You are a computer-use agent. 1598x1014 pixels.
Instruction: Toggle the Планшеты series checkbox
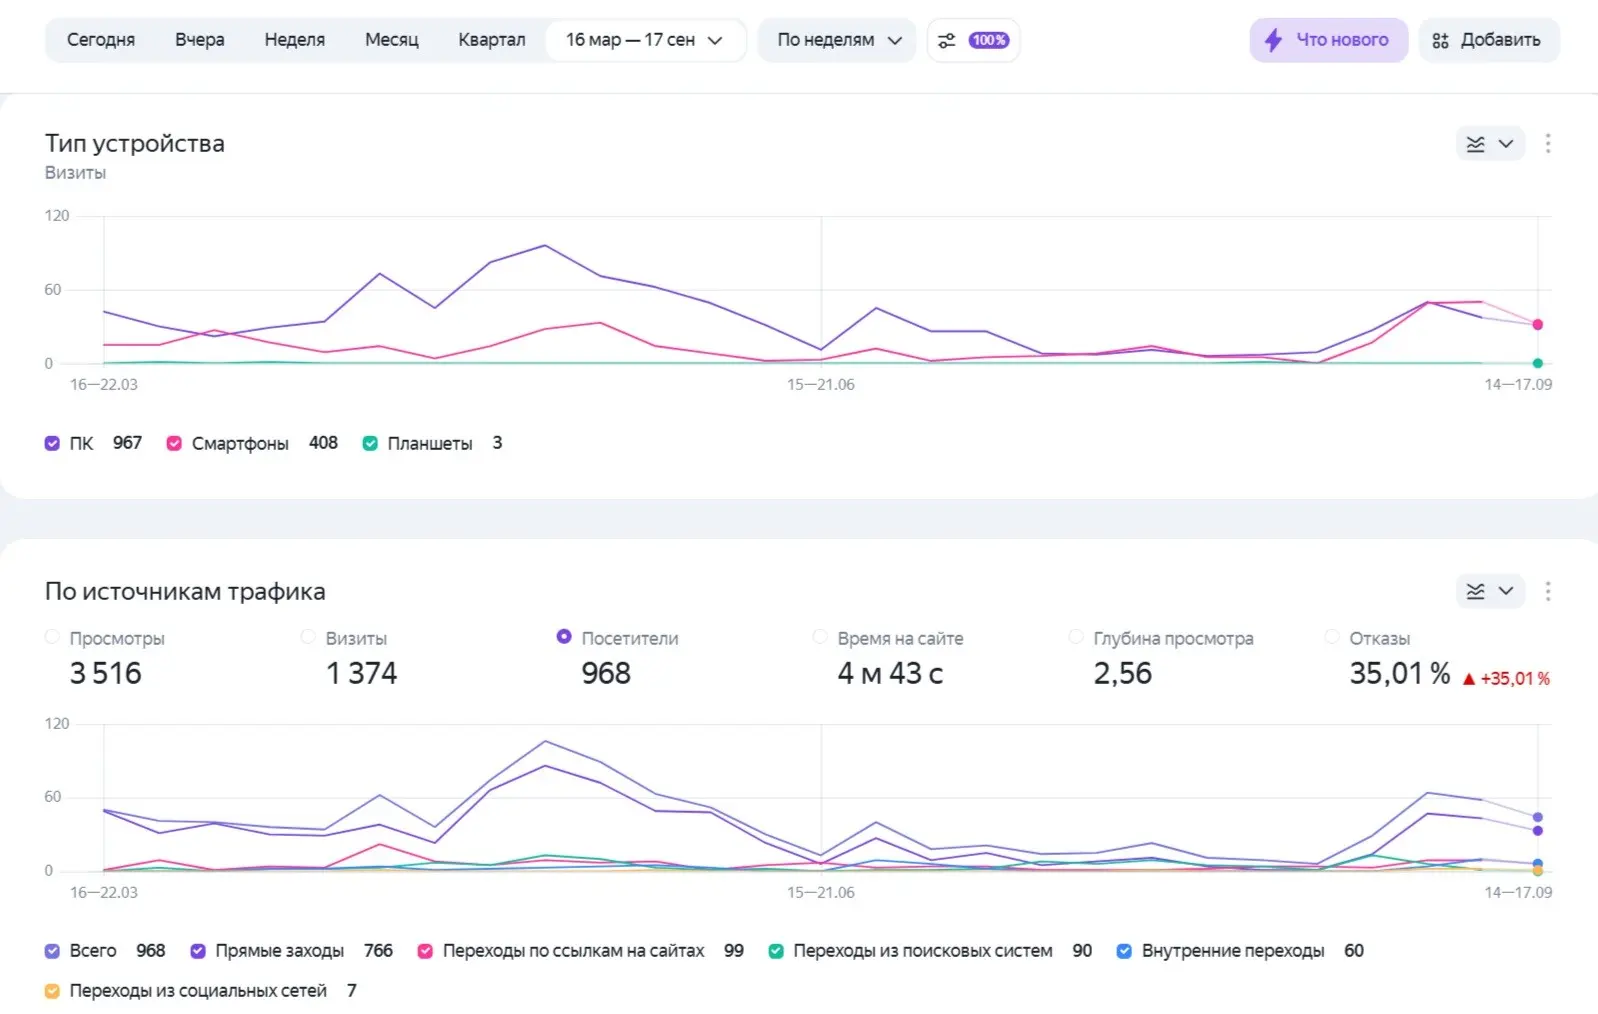[x=370, y=444]
